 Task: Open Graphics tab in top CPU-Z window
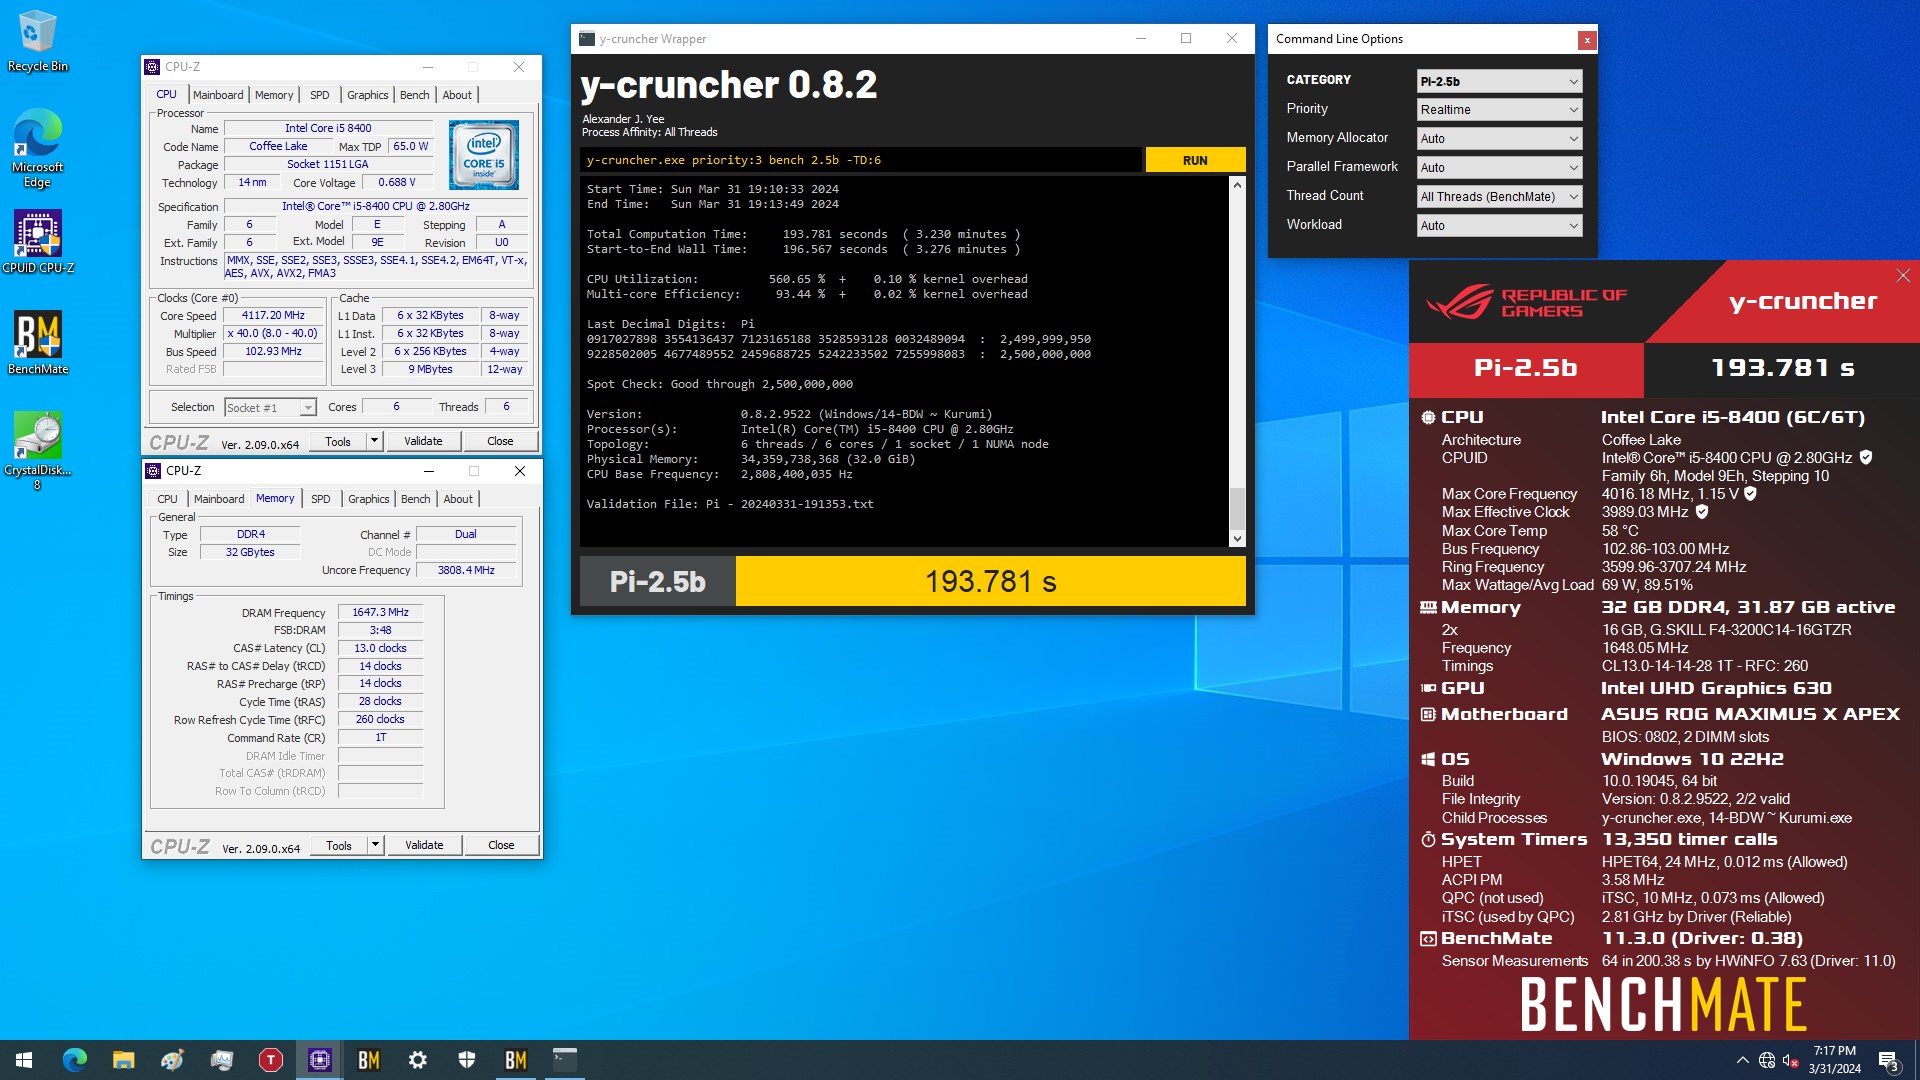click(x=368, y=95)
